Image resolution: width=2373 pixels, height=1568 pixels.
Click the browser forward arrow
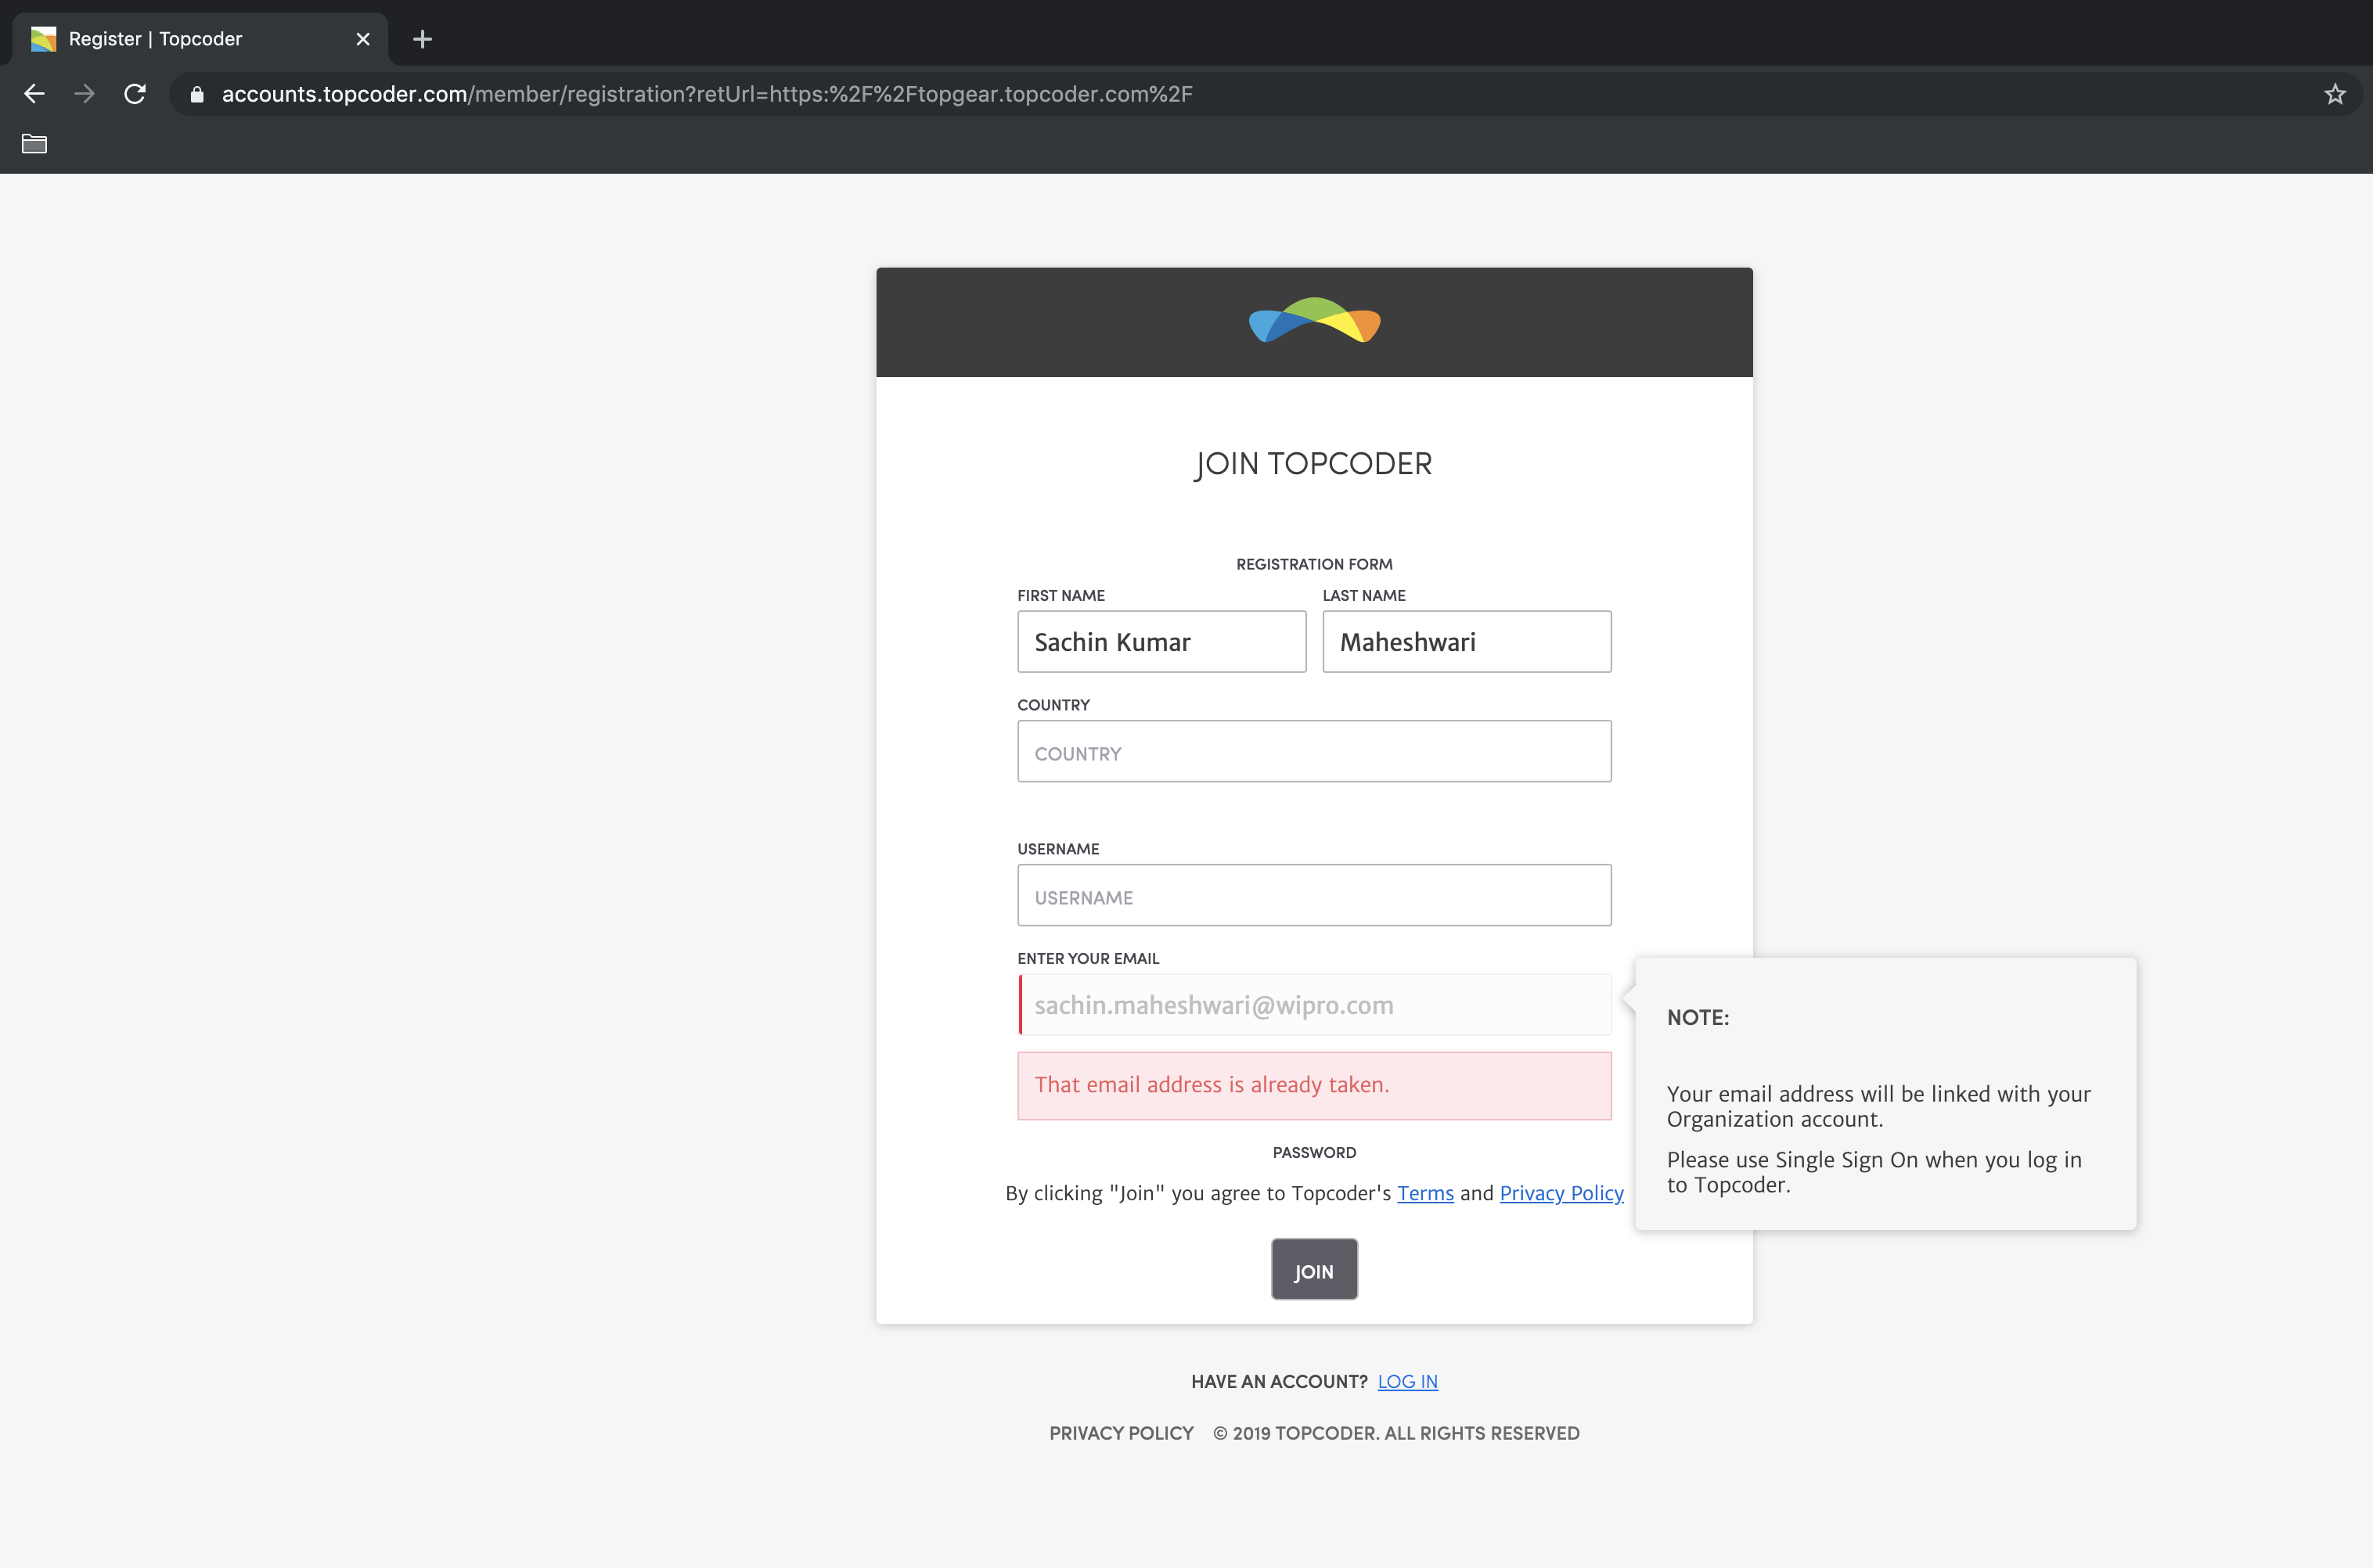[85, 94]
